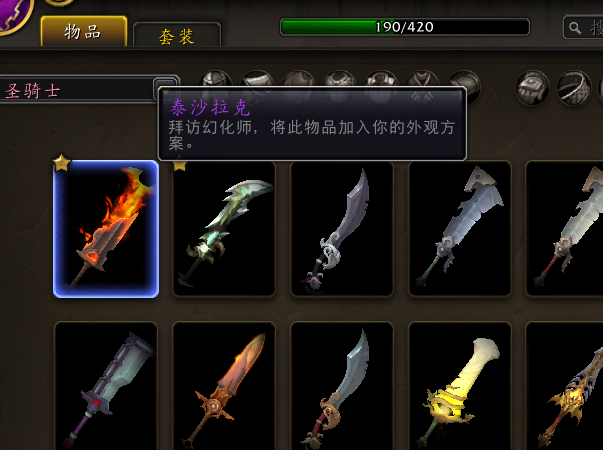Click the dropdown arrow next to 圣骑士
The width and height of the screenshot is (603, 450).
[166, 88]
